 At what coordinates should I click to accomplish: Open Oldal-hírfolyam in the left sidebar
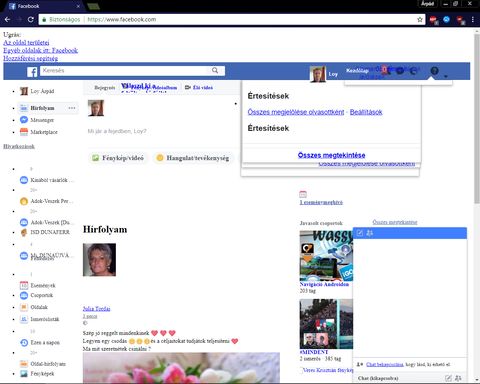click(42, 364)
